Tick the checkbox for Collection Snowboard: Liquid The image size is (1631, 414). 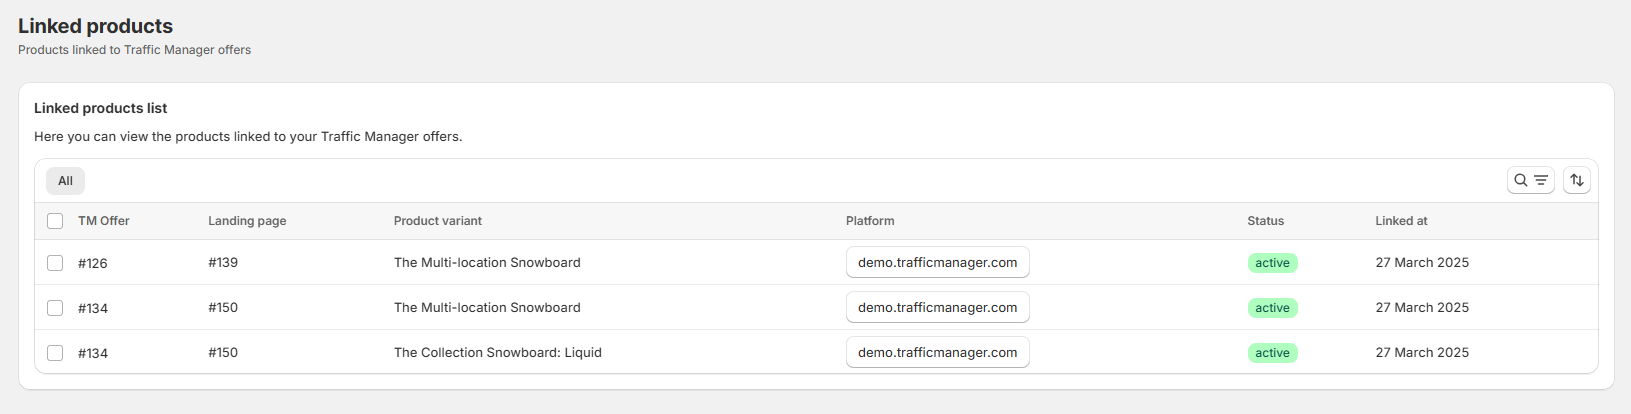[55, 353]
